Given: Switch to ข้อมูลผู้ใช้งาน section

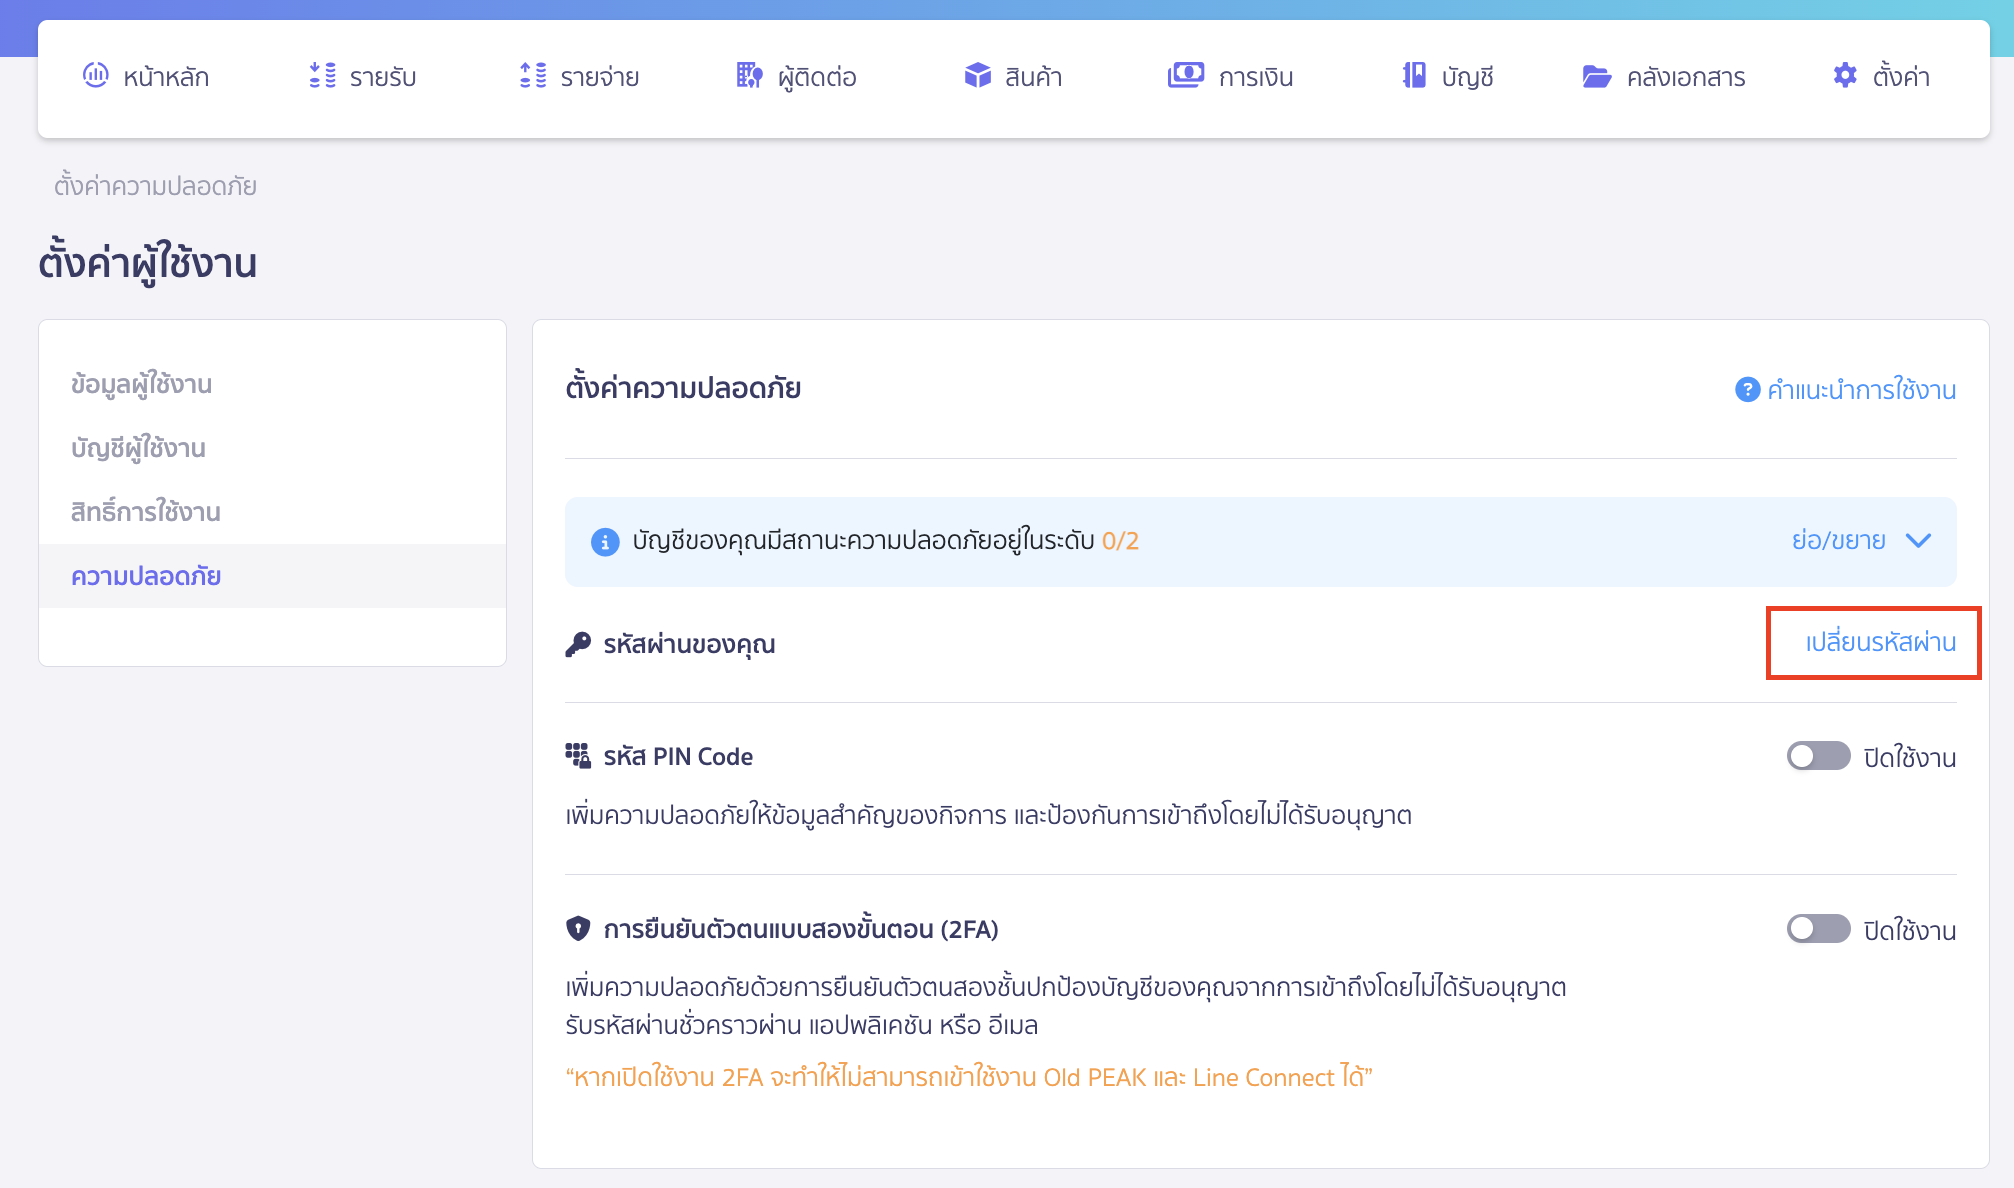Looking at the screenshot, I should tap(141, 384).
